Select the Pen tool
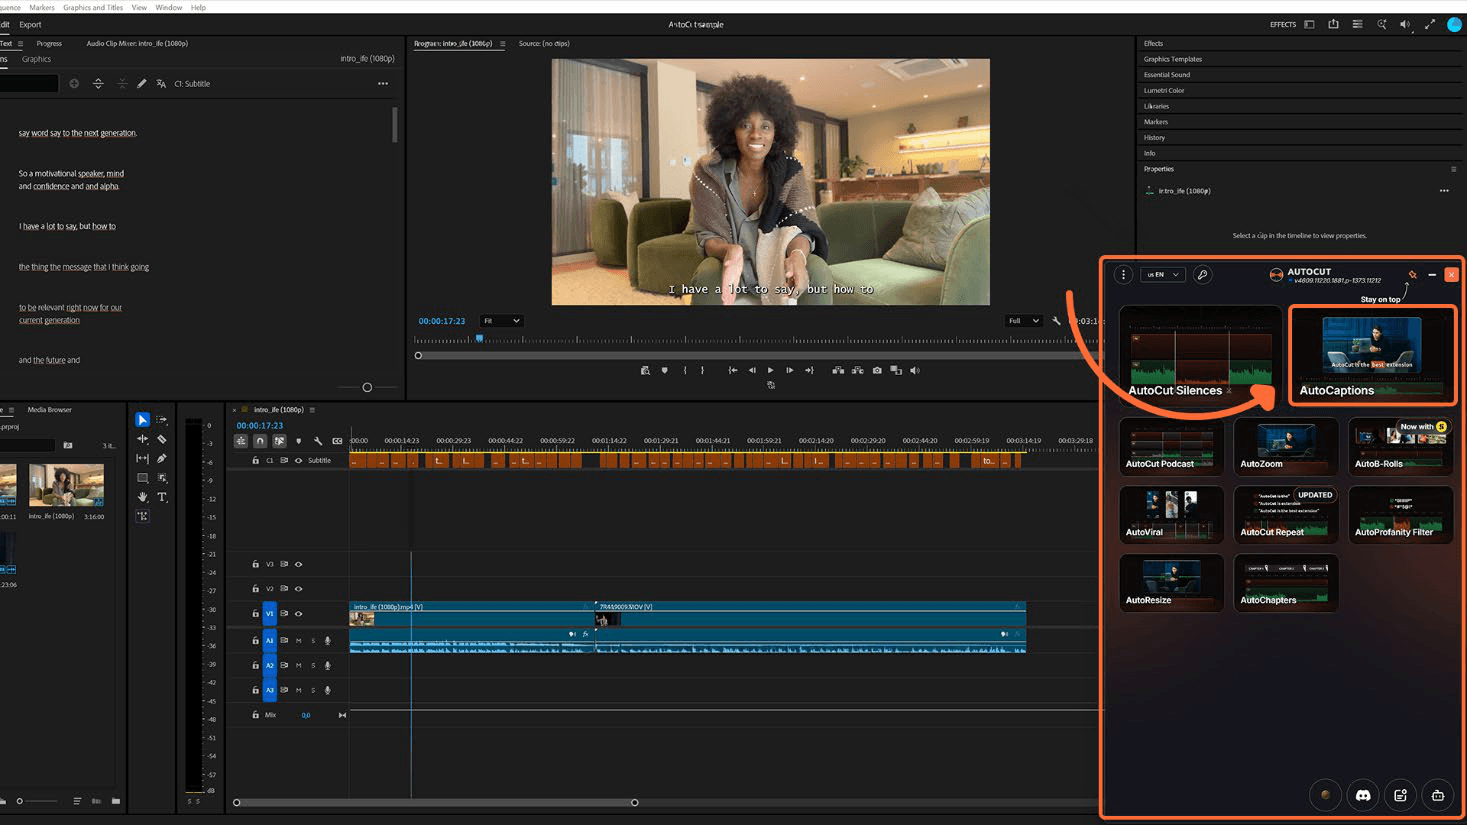Image resolution: width=1467 pixels, height=825 pixels. click(162, 458)
